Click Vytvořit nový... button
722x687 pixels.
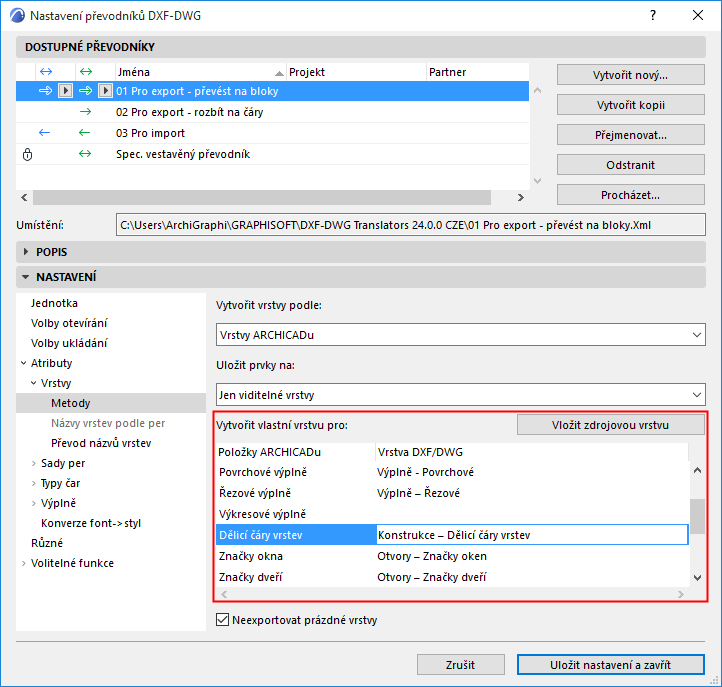pos(630,75)
